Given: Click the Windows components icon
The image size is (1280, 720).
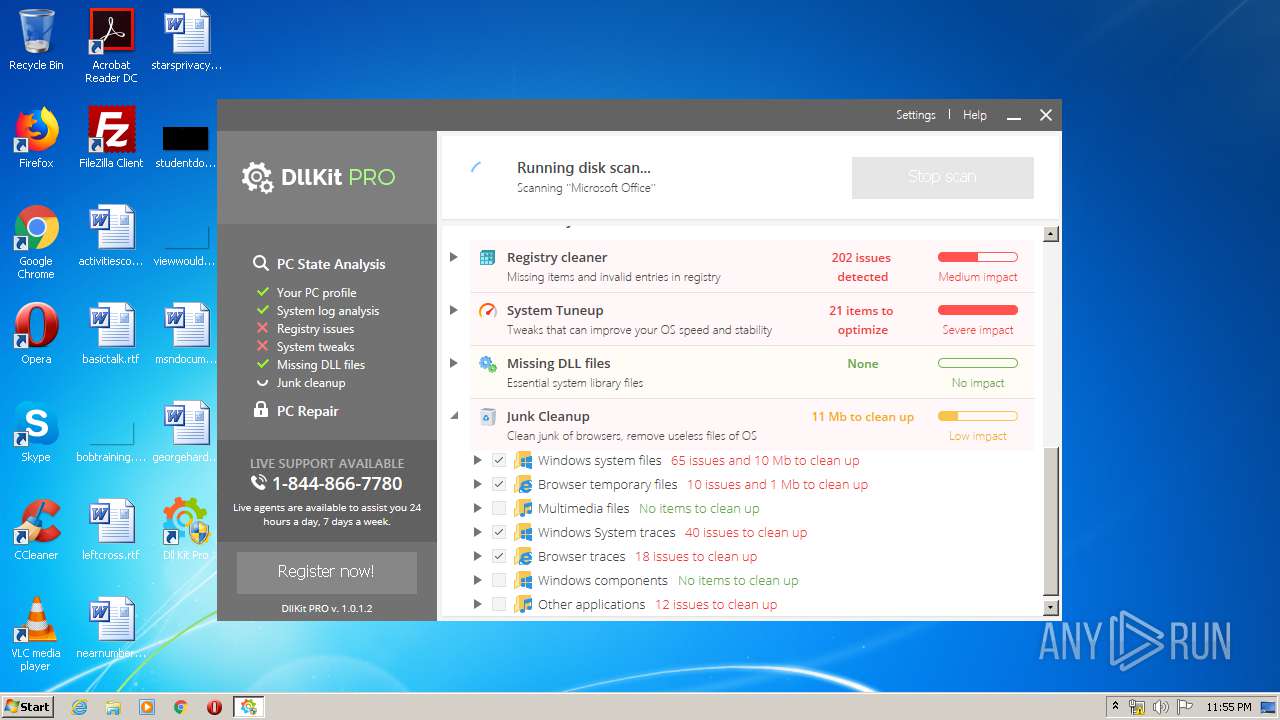Looking at the screenshot, I should tap(523, 581).
